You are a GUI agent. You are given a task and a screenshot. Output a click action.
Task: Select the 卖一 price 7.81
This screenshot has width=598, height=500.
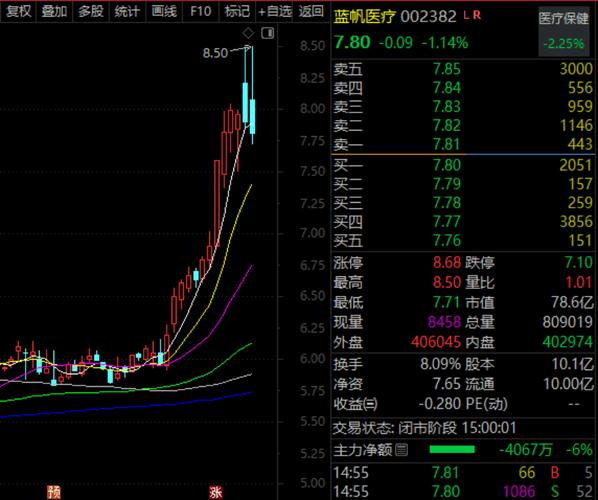click(x=447, y=145)
